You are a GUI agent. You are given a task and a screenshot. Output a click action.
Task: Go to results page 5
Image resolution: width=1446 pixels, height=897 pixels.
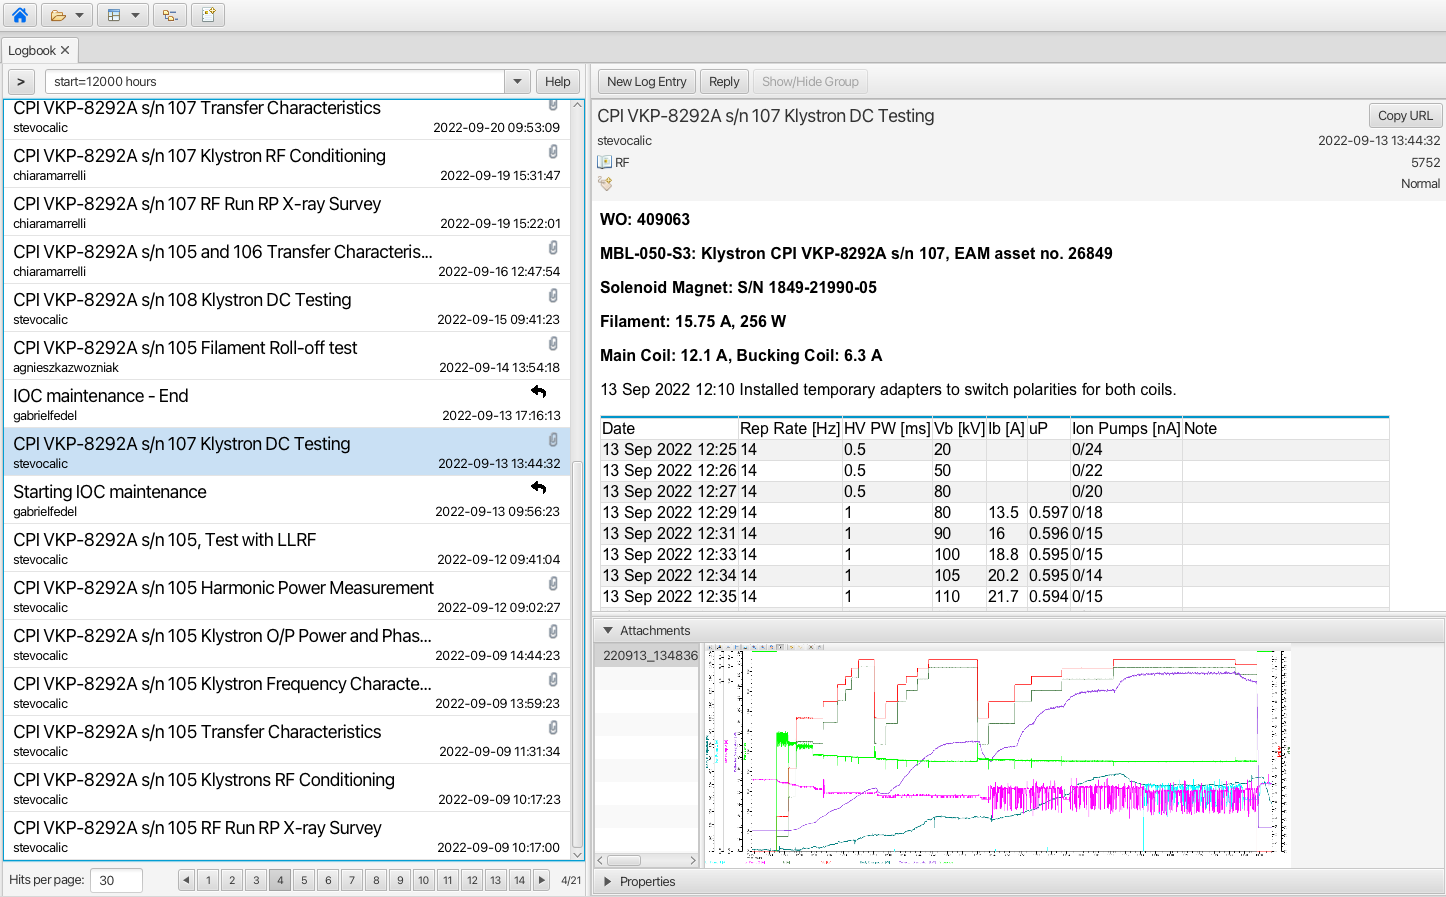(x=304, y=880)
